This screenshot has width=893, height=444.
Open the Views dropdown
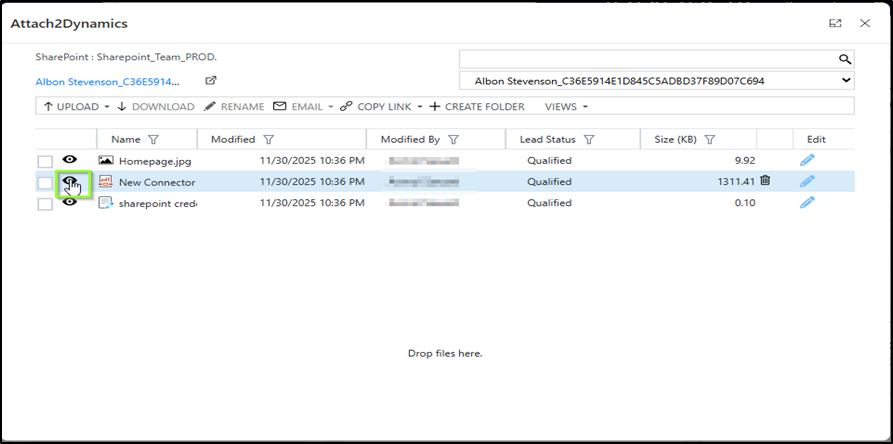pyautogui.click(x=566, y=107)
